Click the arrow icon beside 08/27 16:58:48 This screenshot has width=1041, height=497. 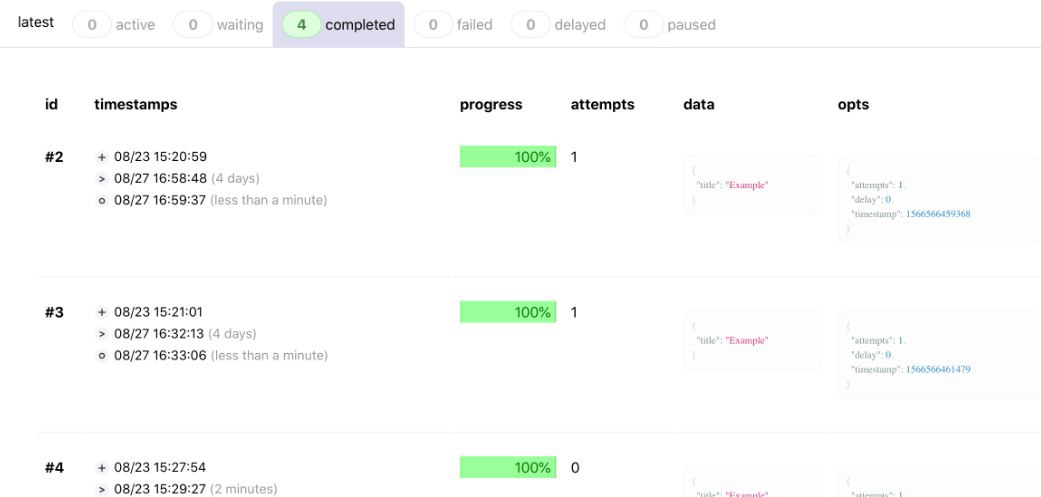tap(102, 178)
